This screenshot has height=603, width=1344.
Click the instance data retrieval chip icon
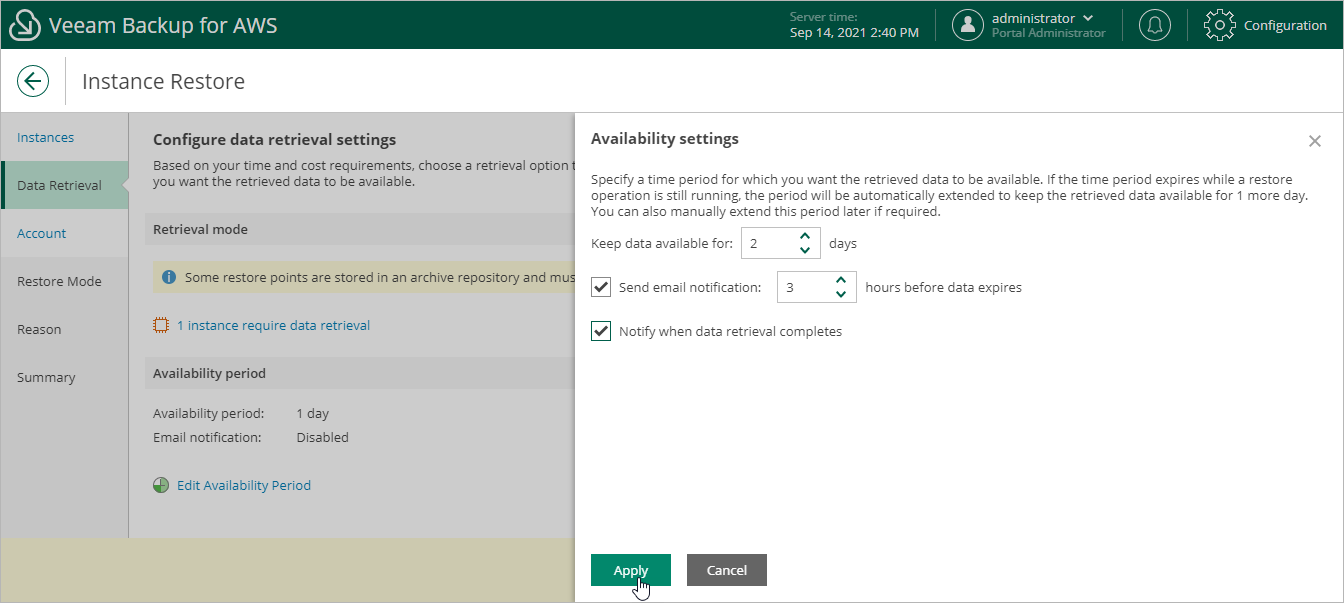[161, 325]
